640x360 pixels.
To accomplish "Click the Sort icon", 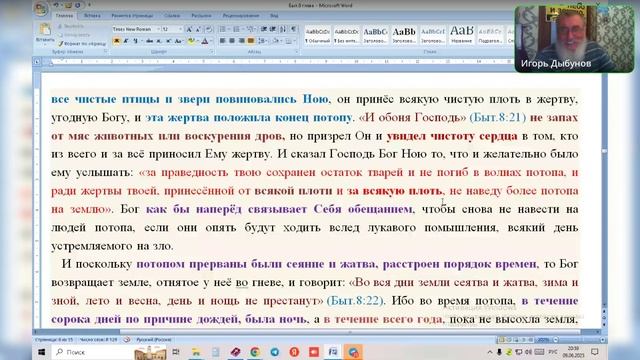I will coord(283,29).
